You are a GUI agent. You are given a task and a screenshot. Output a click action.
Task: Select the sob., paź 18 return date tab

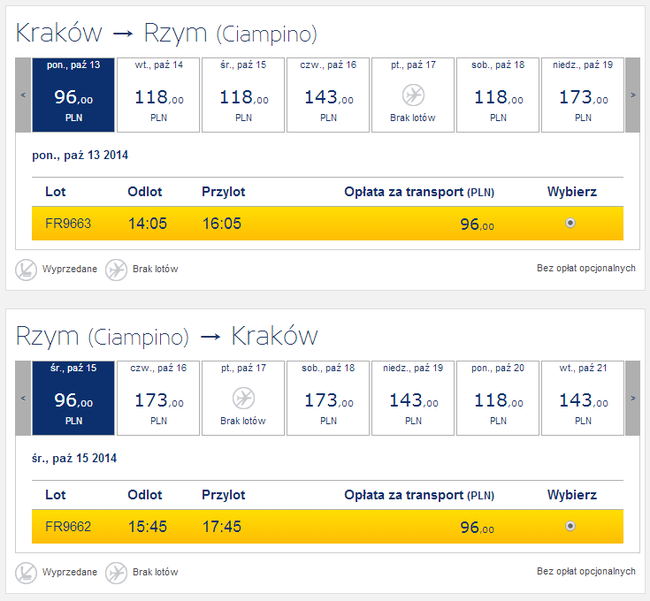coord(327,398)
